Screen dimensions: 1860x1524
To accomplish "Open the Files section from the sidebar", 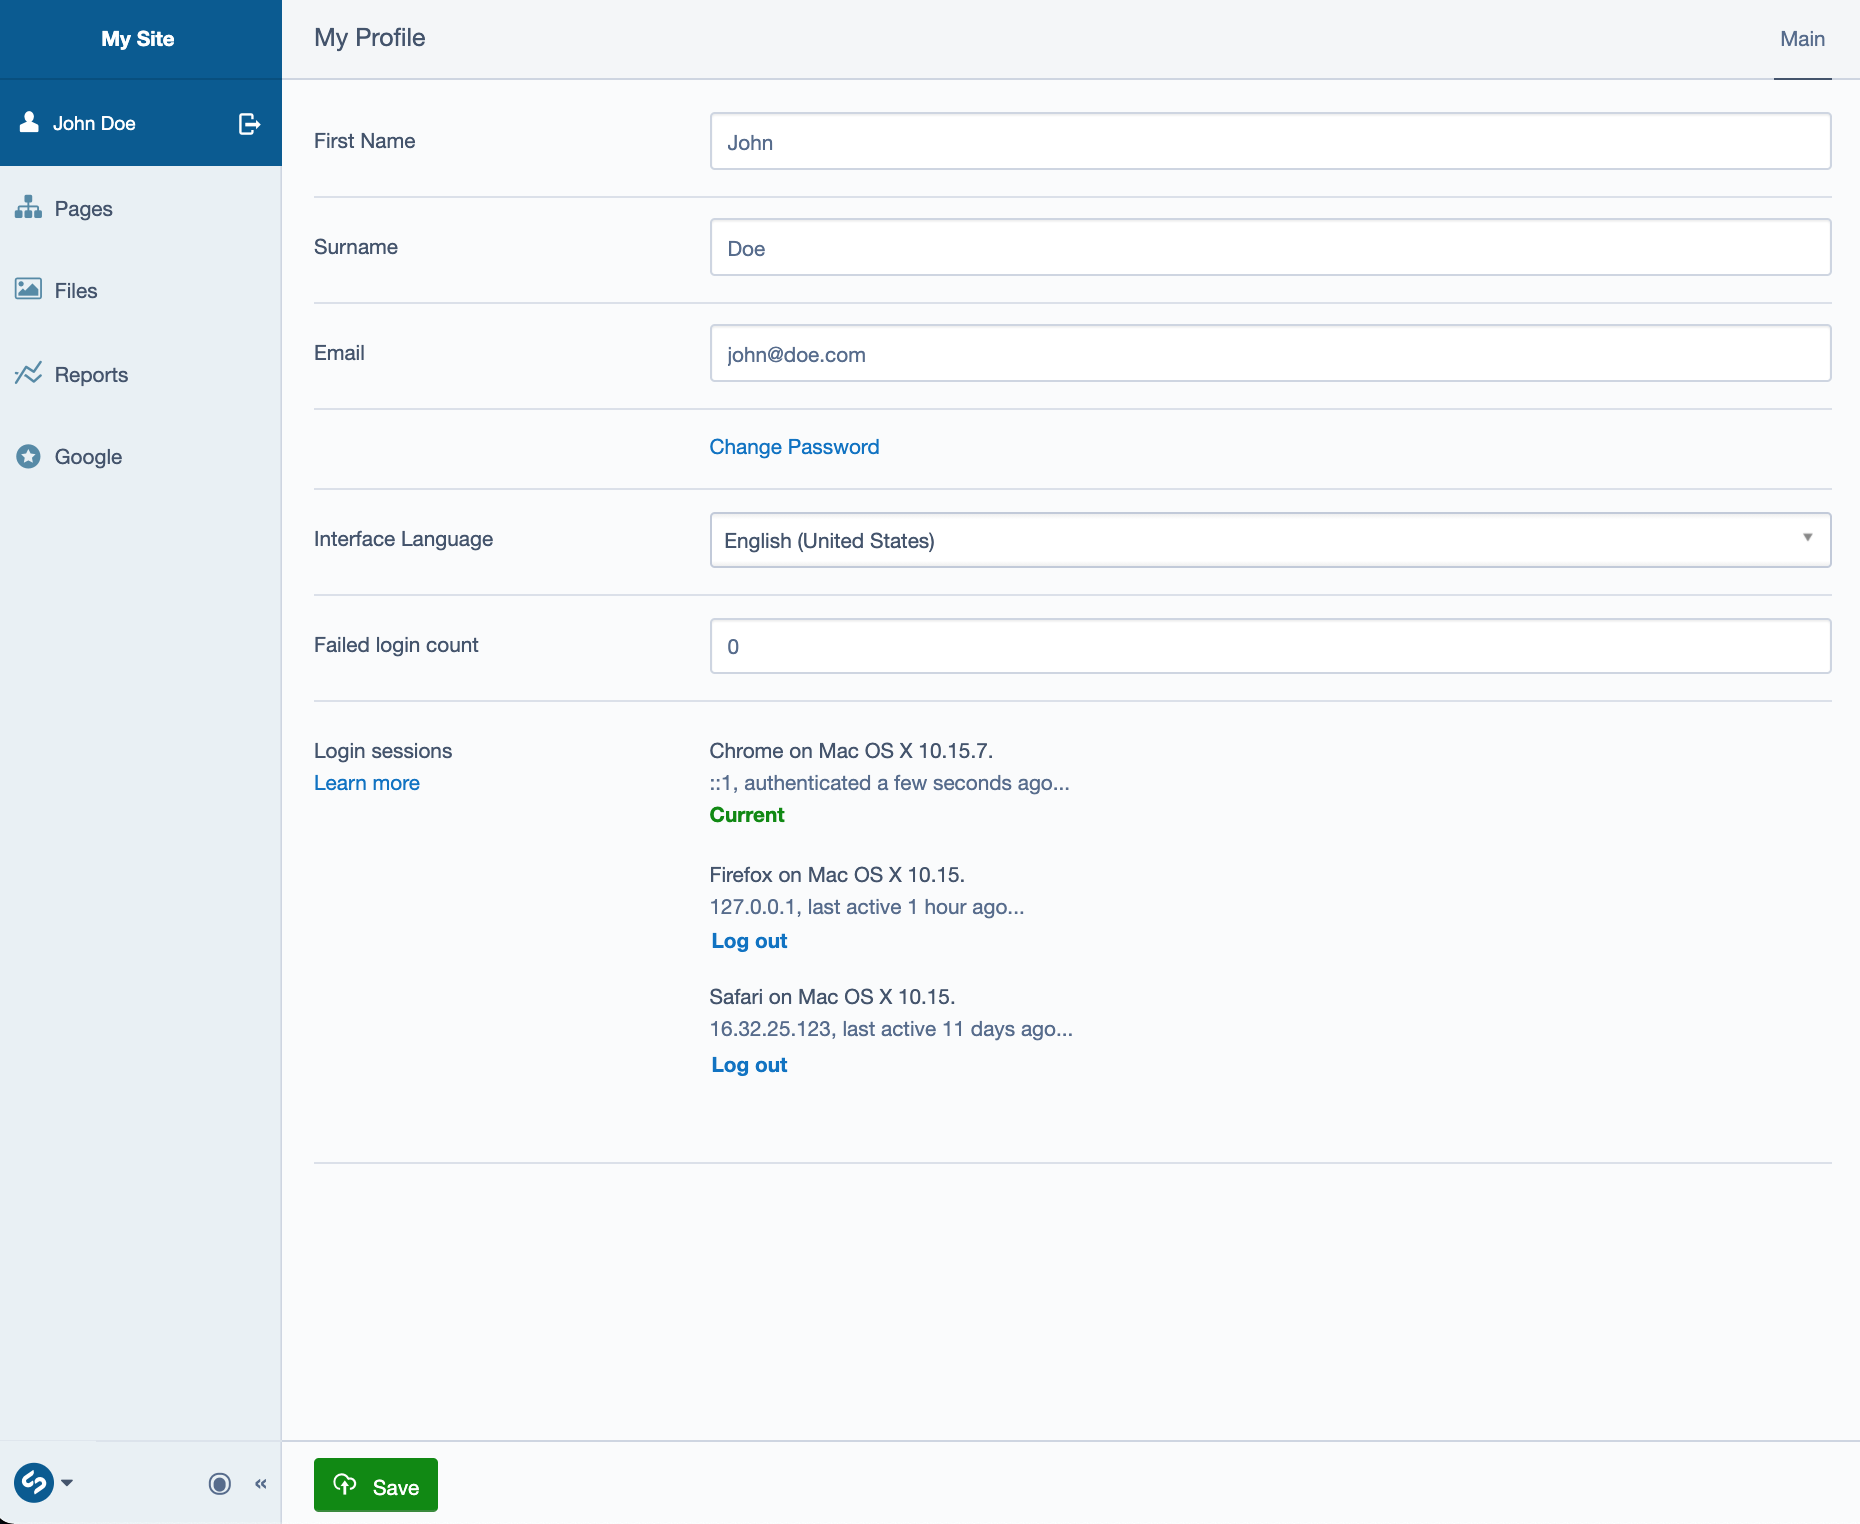I will [x=29, y=290].
